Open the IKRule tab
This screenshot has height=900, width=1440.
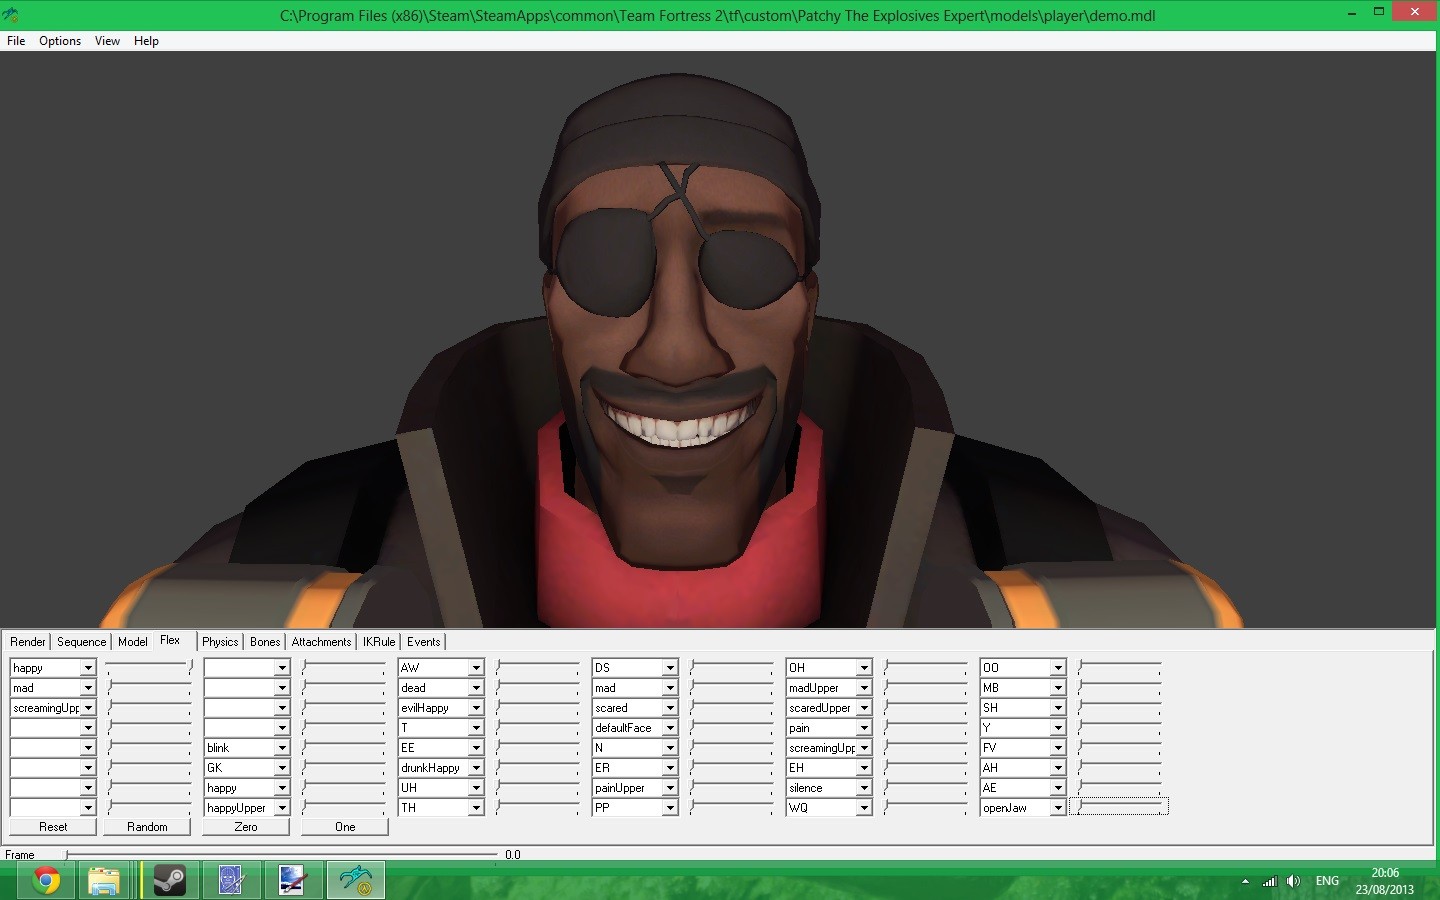(379, 642)
